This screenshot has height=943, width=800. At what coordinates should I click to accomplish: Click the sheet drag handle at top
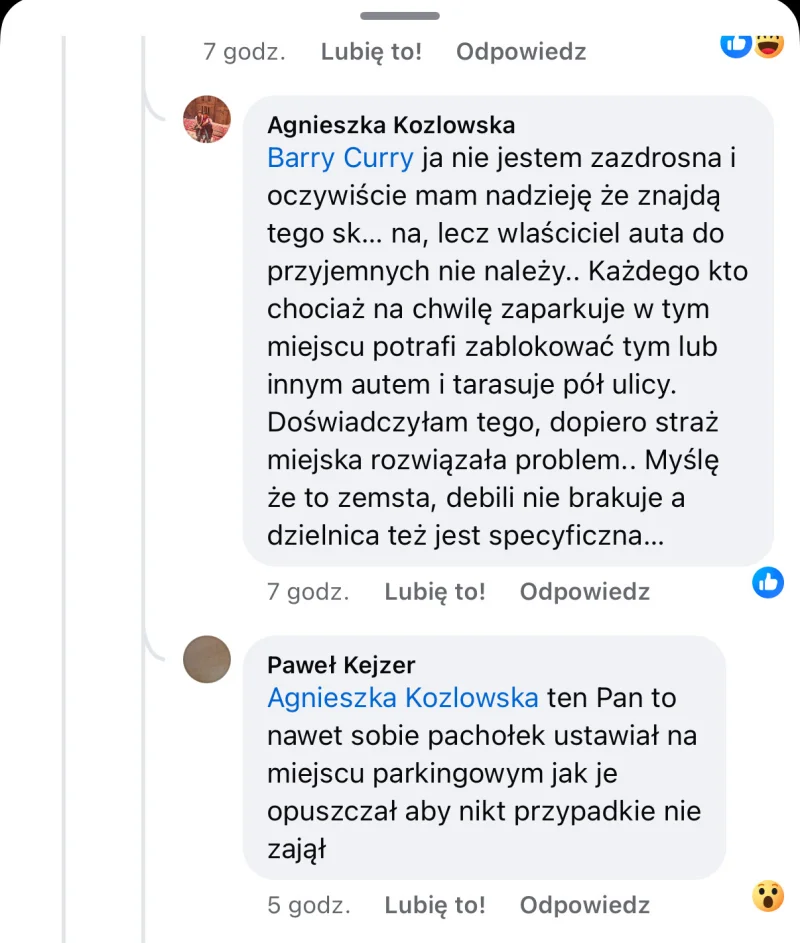point(400,16)
